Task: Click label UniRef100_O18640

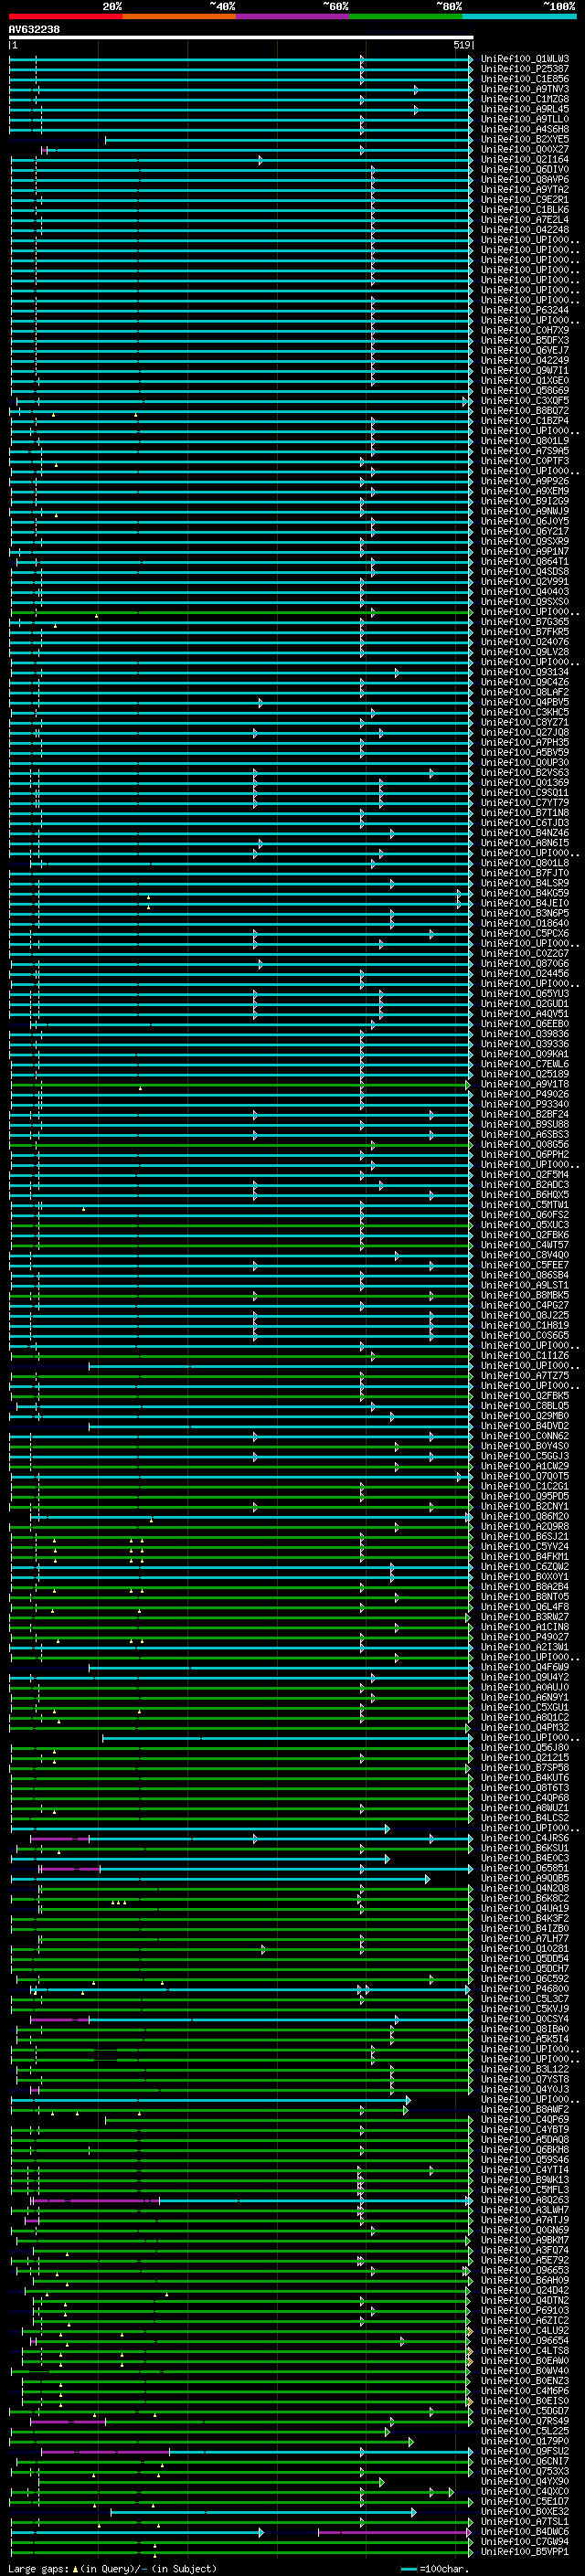Action: point(525,923)
